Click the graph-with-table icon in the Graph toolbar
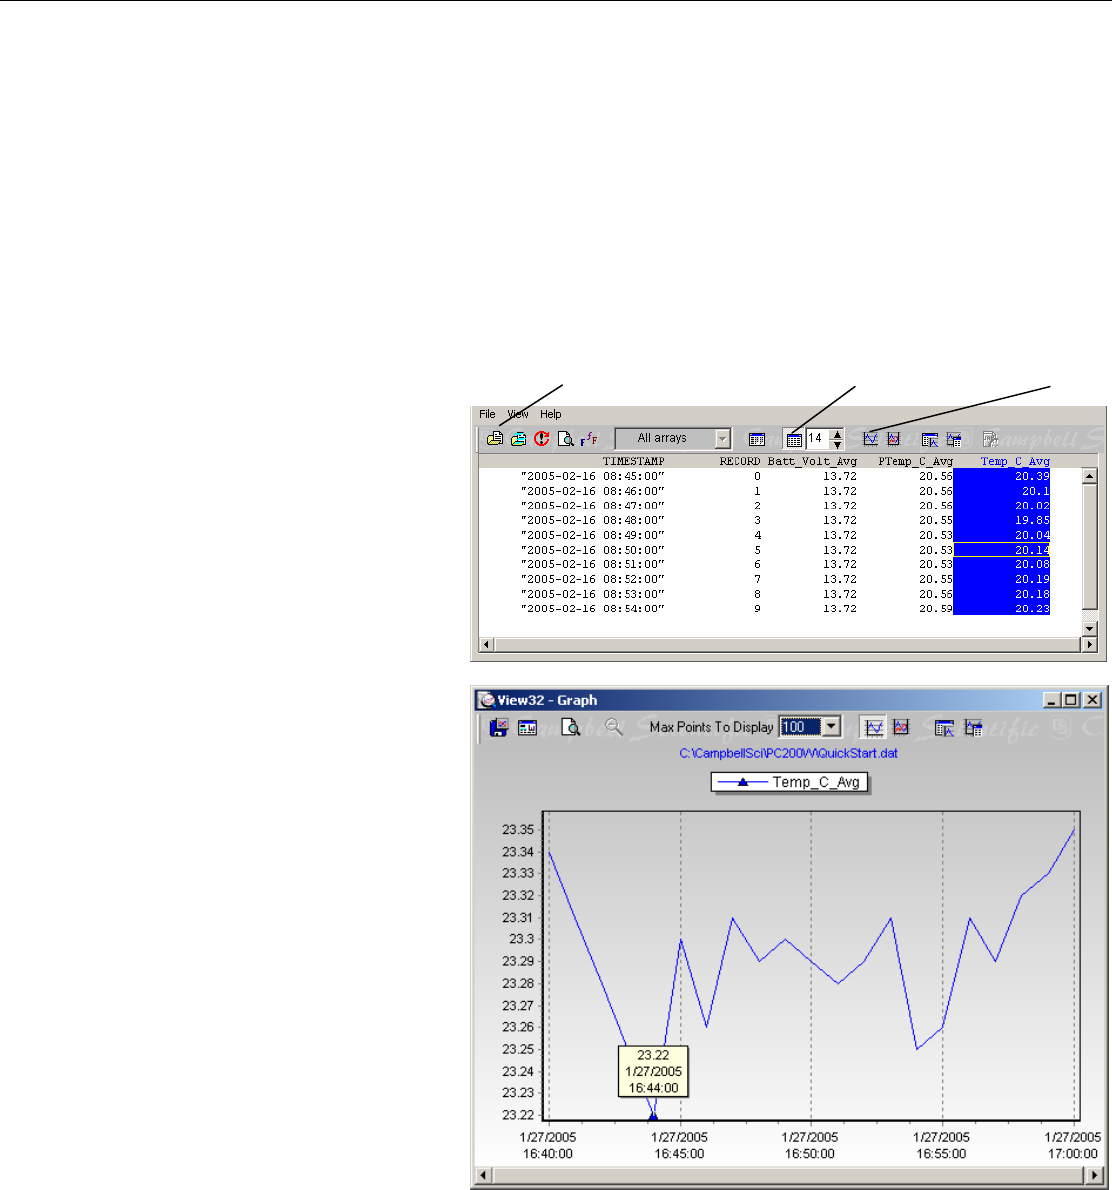Screen dimensions: 1112x1190 click(x=973, y=728)
